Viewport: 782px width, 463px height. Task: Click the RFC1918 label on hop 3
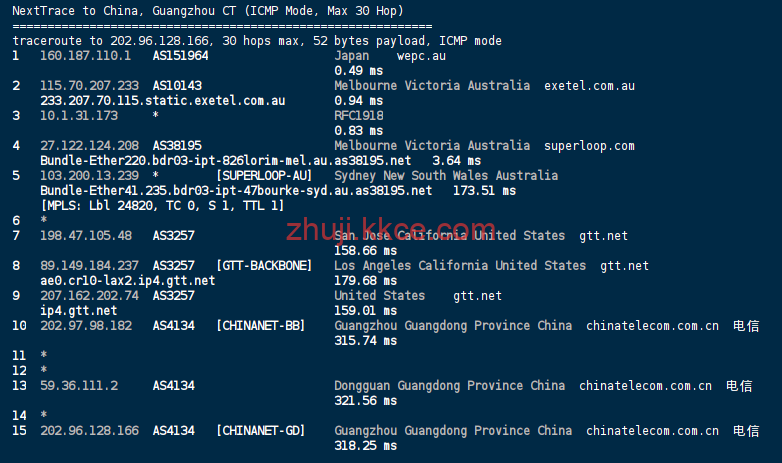(x=359, y=116)
